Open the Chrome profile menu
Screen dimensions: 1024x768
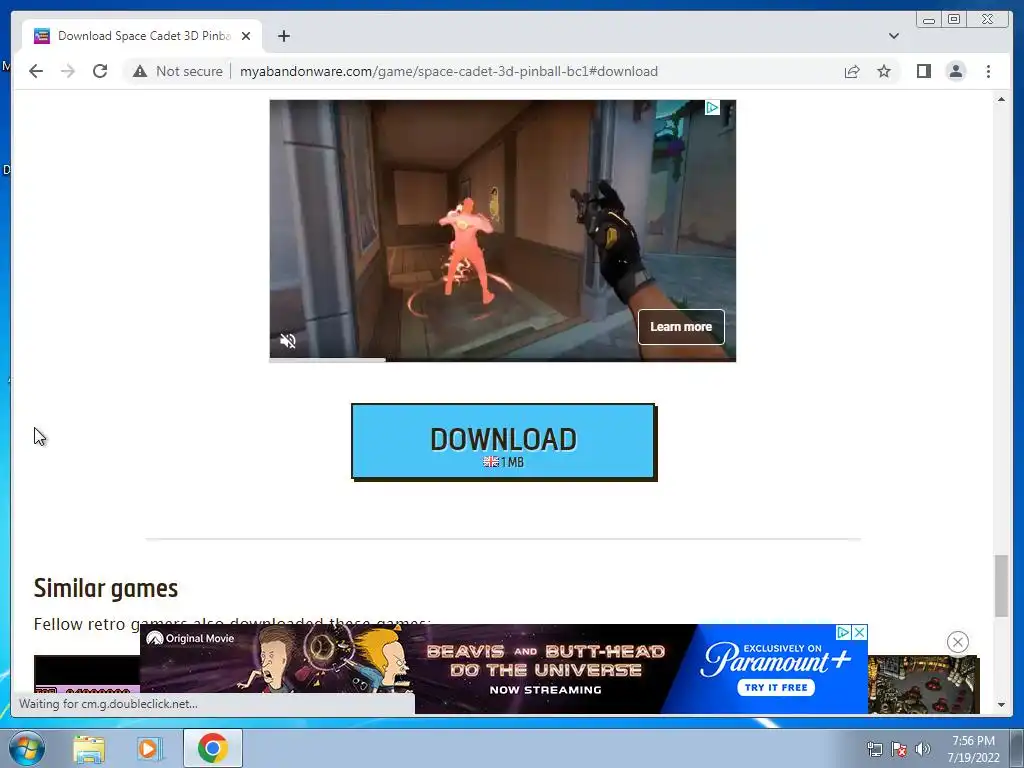[955, 71]
